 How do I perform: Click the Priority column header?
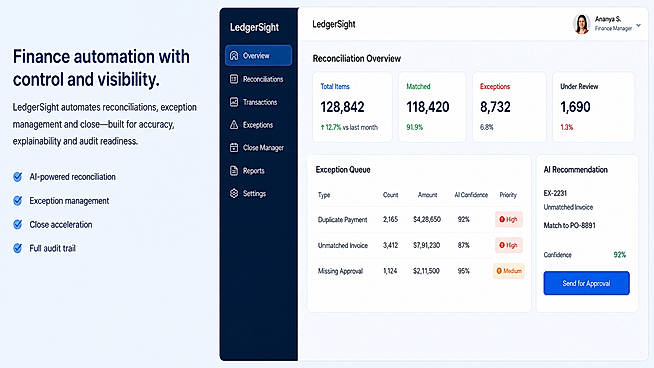point(508,195)
